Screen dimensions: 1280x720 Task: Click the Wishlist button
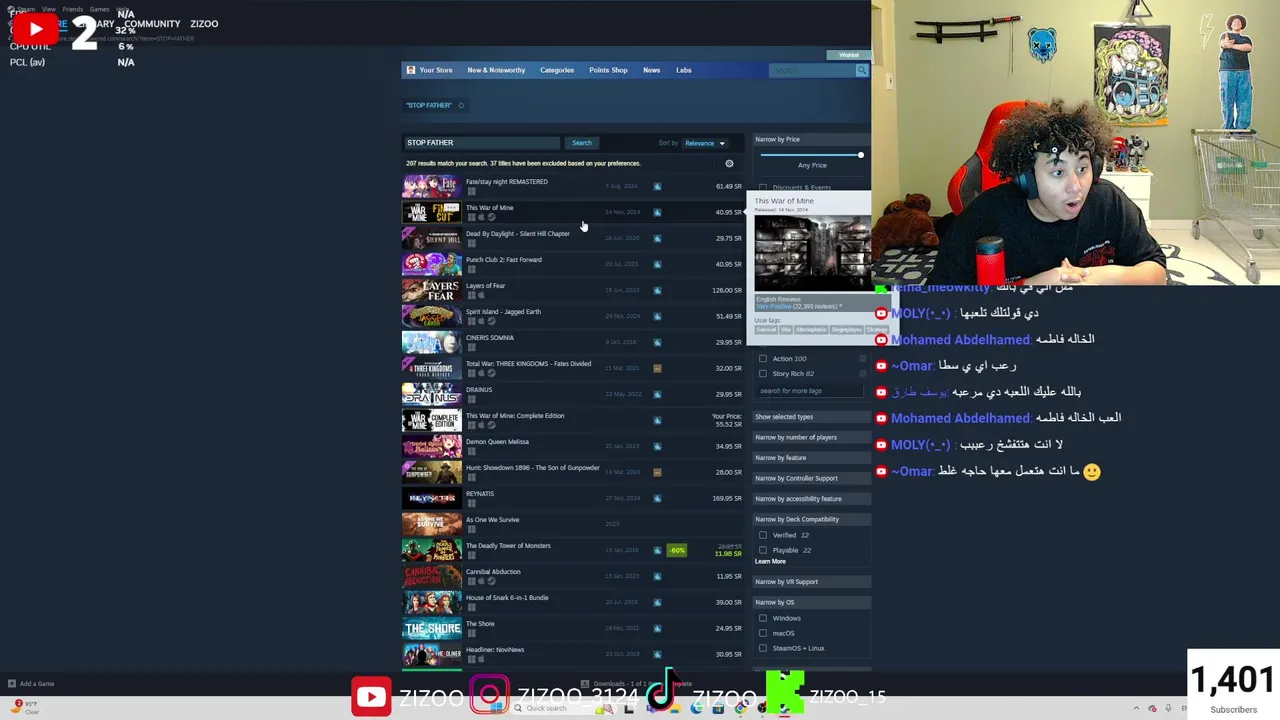click(849, 55)
